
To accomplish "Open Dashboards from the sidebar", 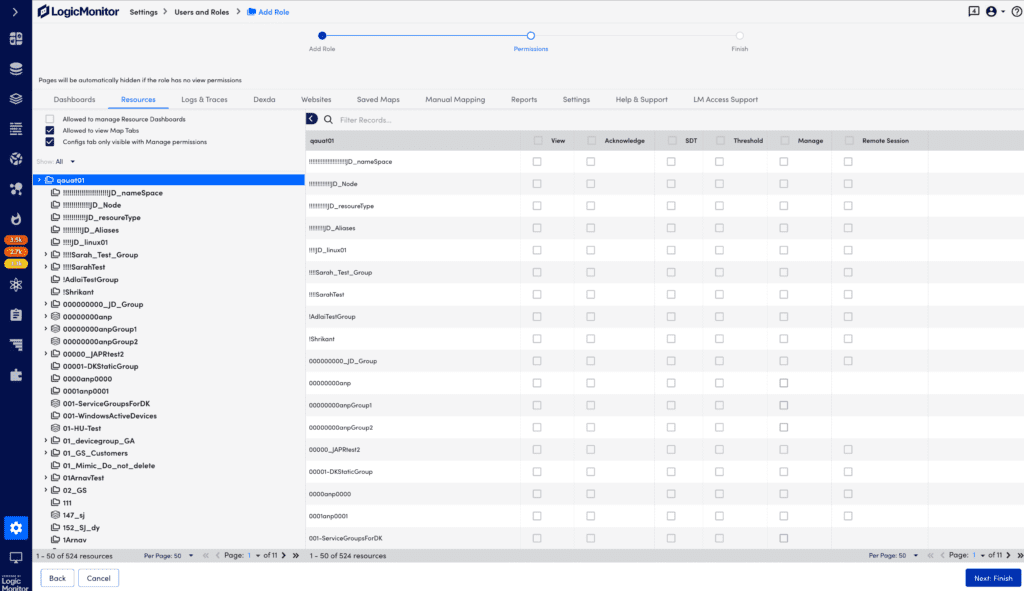I will (x=16, y=39).
